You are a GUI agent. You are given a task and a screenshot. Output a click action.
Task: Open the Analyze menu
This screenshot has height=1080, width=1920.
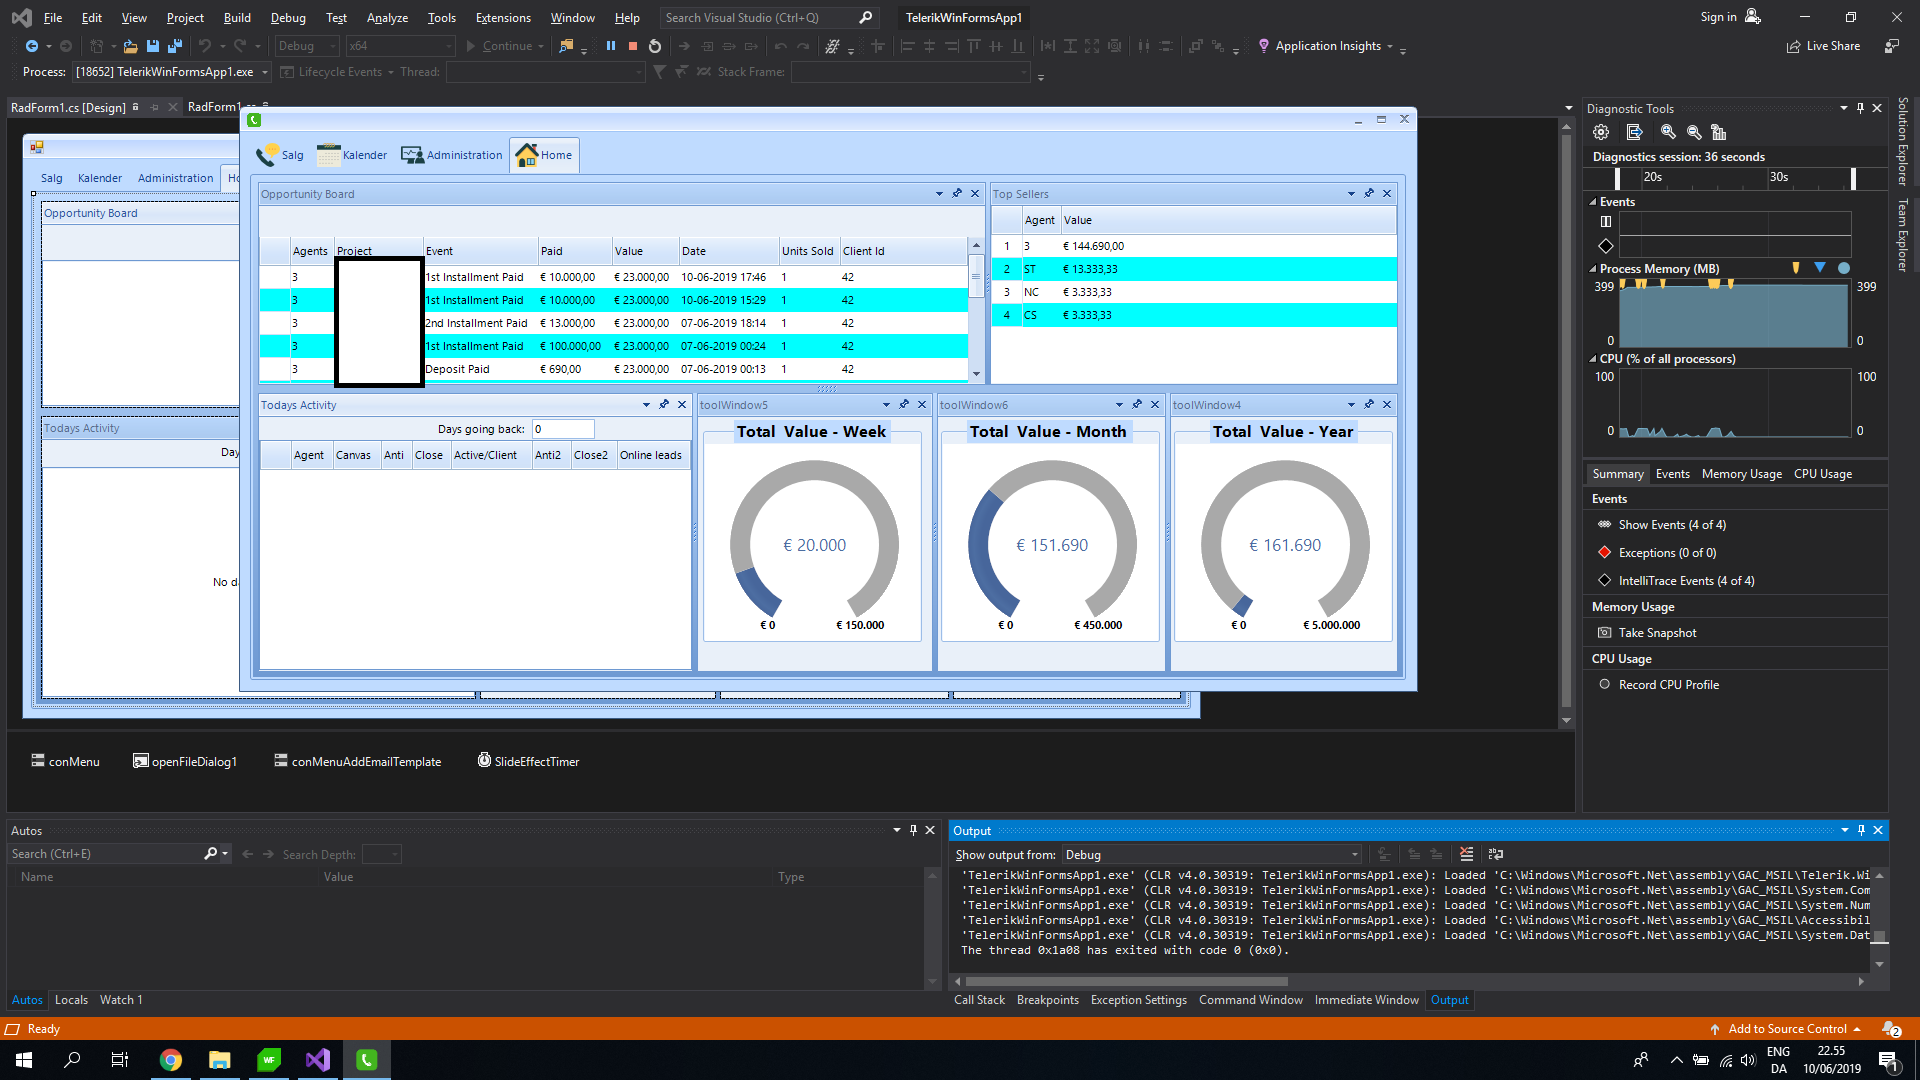tap(386, 18)
